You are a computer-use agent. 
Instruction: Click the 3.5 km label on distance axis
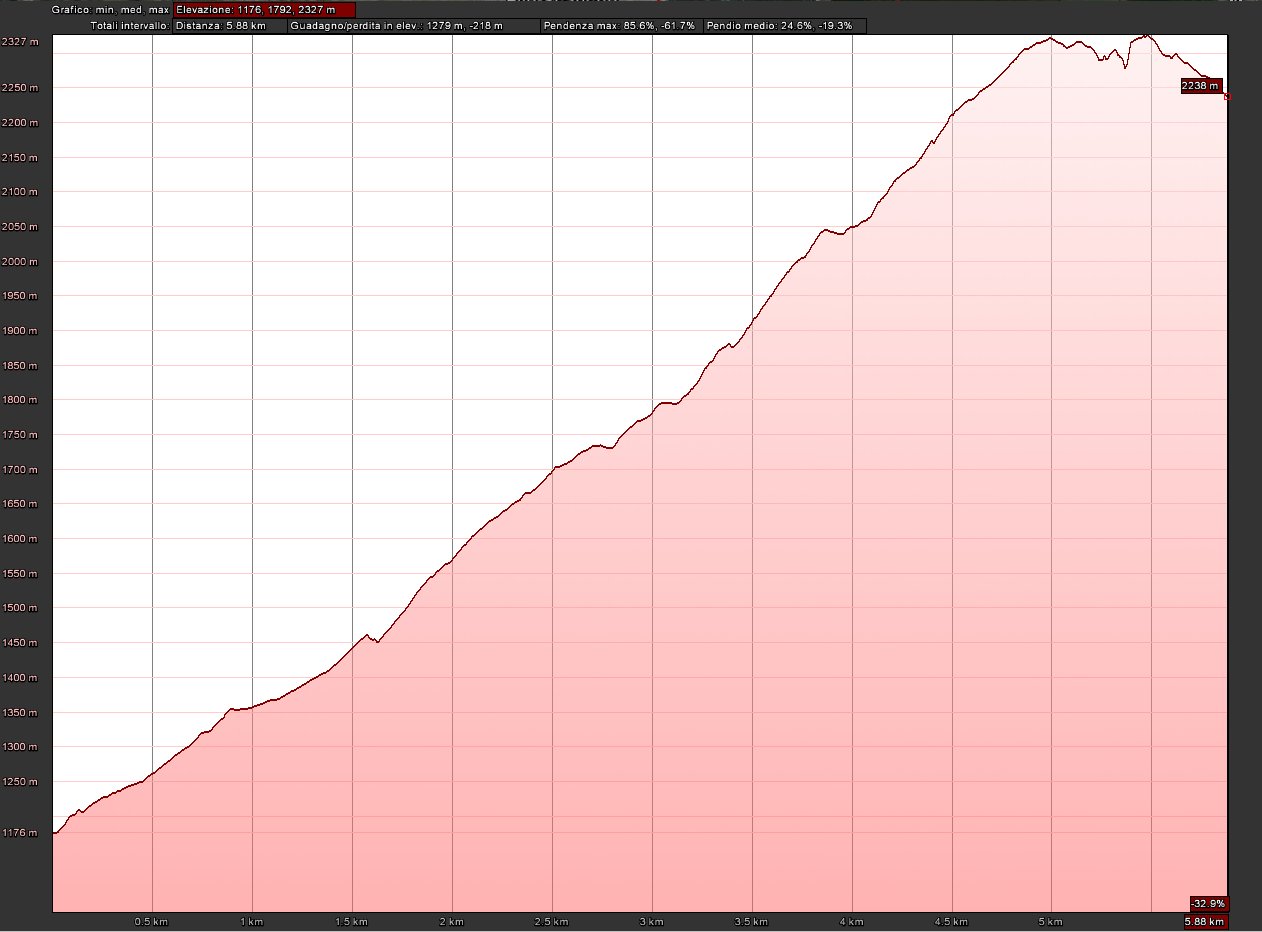coord(751,921)
